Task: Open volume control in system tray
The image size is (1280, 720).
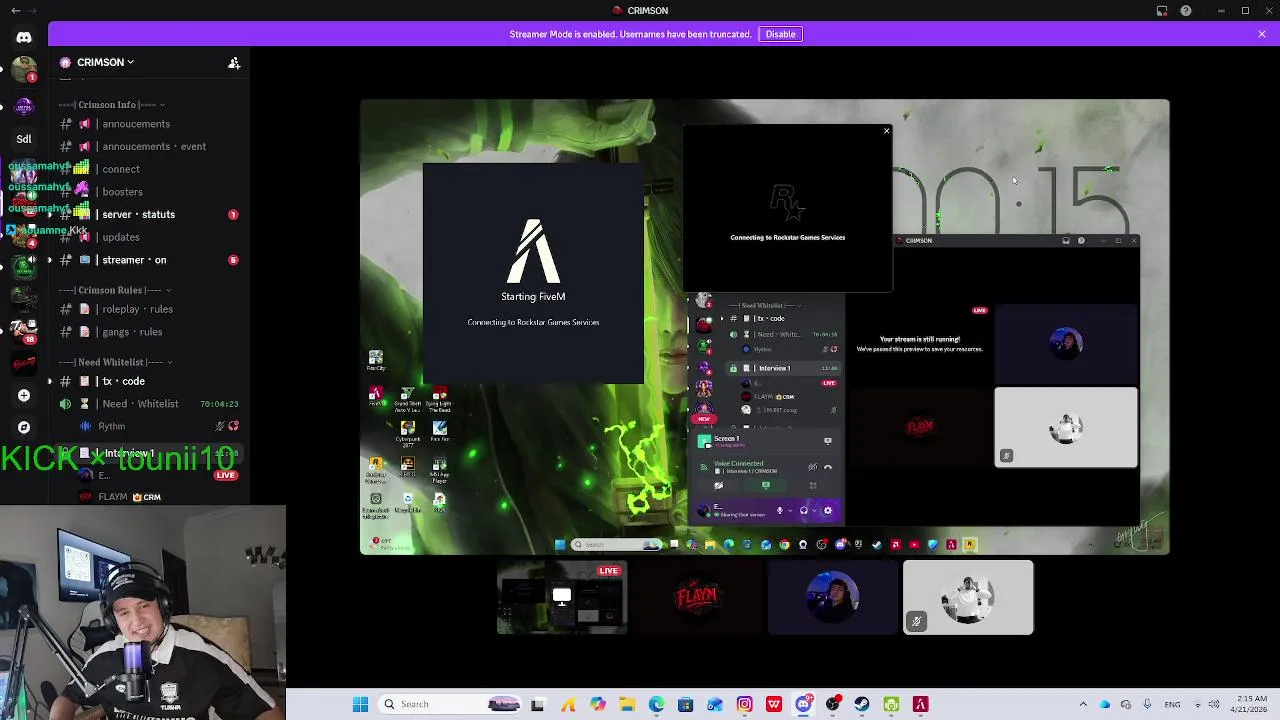Action: point(1216,704)
